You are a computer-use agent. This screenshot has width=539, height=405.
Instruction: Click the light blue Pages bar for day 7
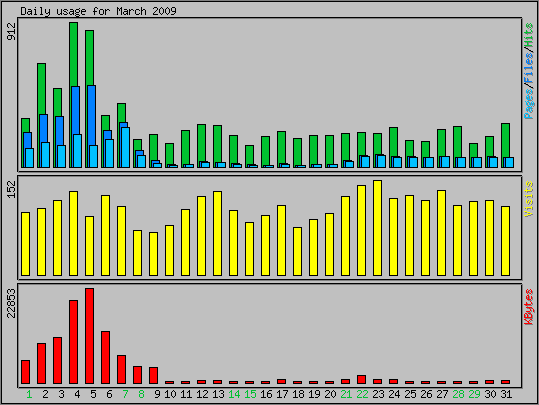coord(125,147)
